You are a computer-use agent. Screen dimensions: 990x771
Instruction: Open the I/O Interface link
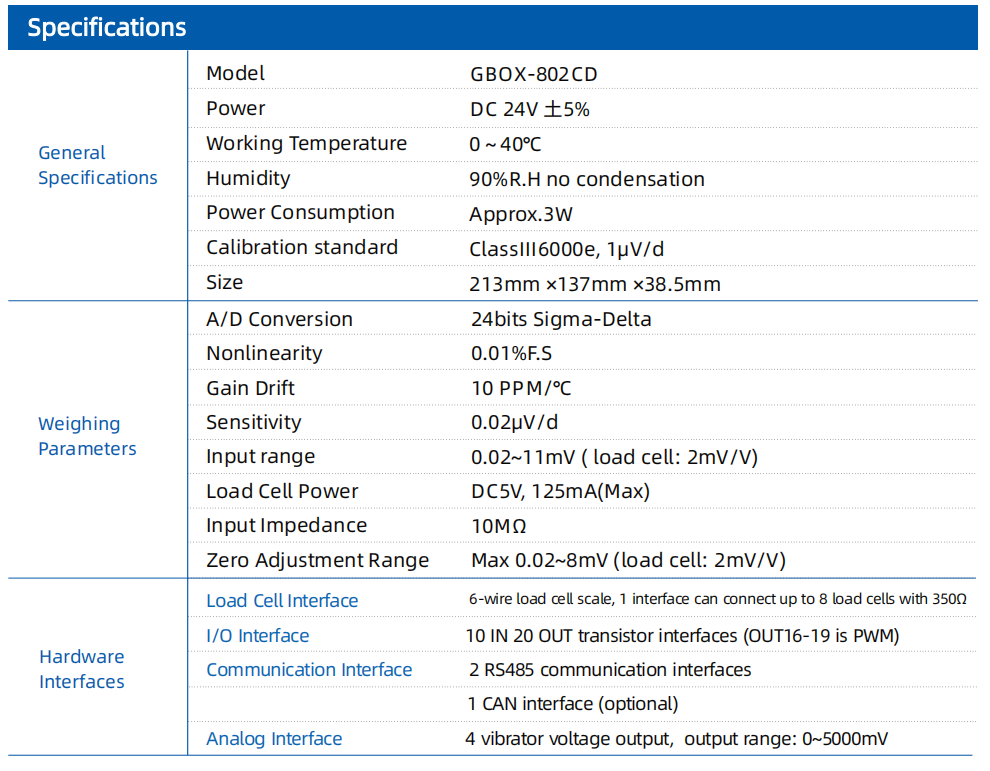[258, 635]
